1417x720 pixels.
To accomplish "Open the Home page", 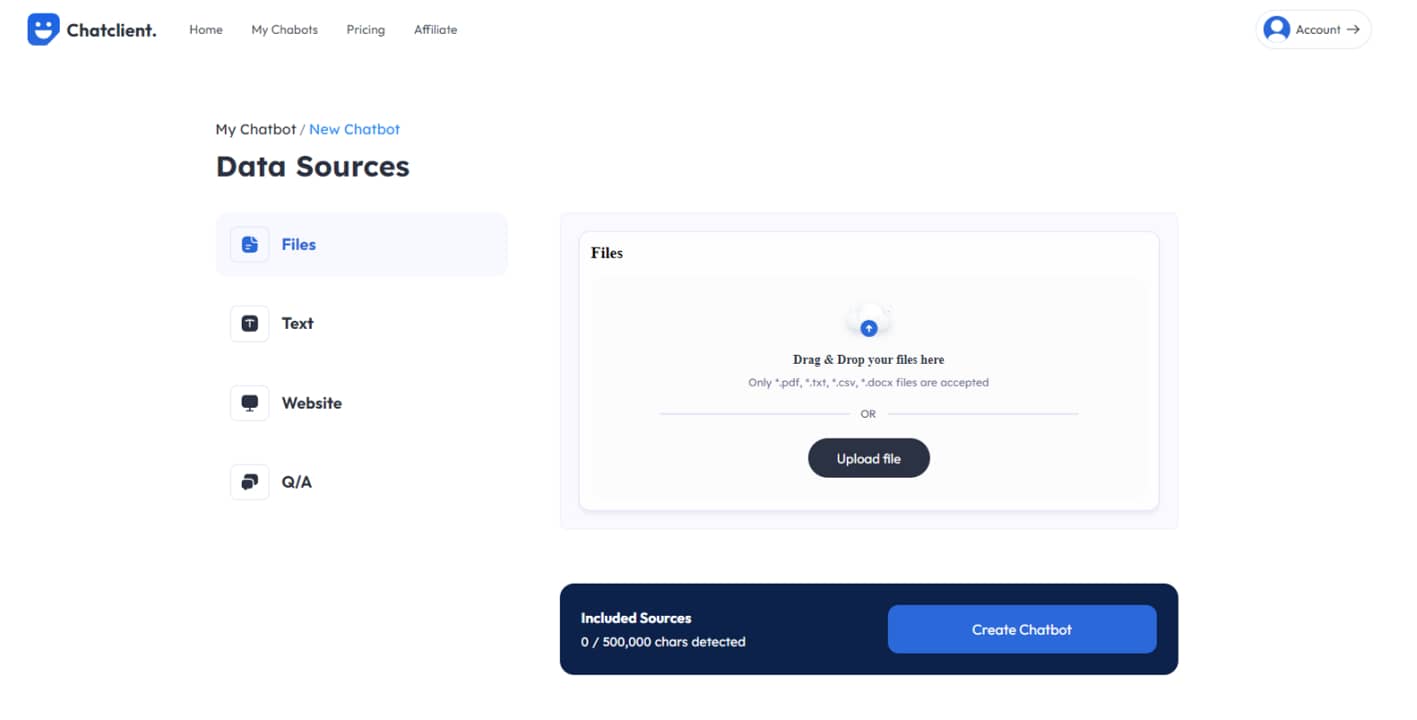I will pos(206,30).
